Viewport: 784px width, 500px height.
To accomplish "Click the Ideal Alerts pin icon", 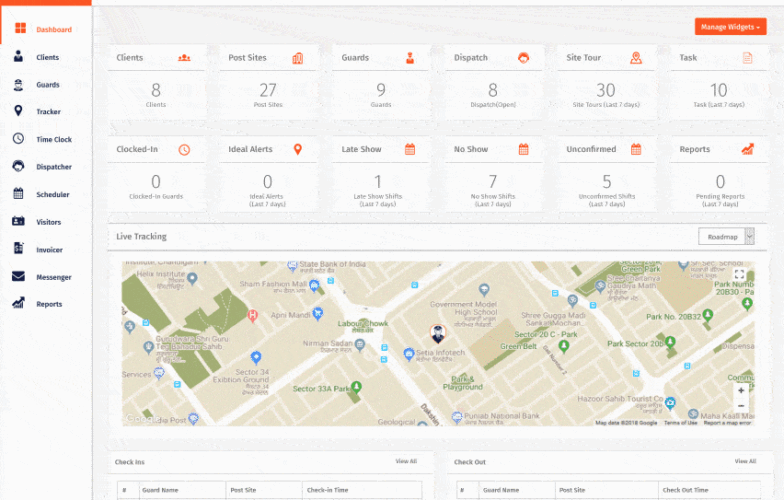I will pos(298,149).
